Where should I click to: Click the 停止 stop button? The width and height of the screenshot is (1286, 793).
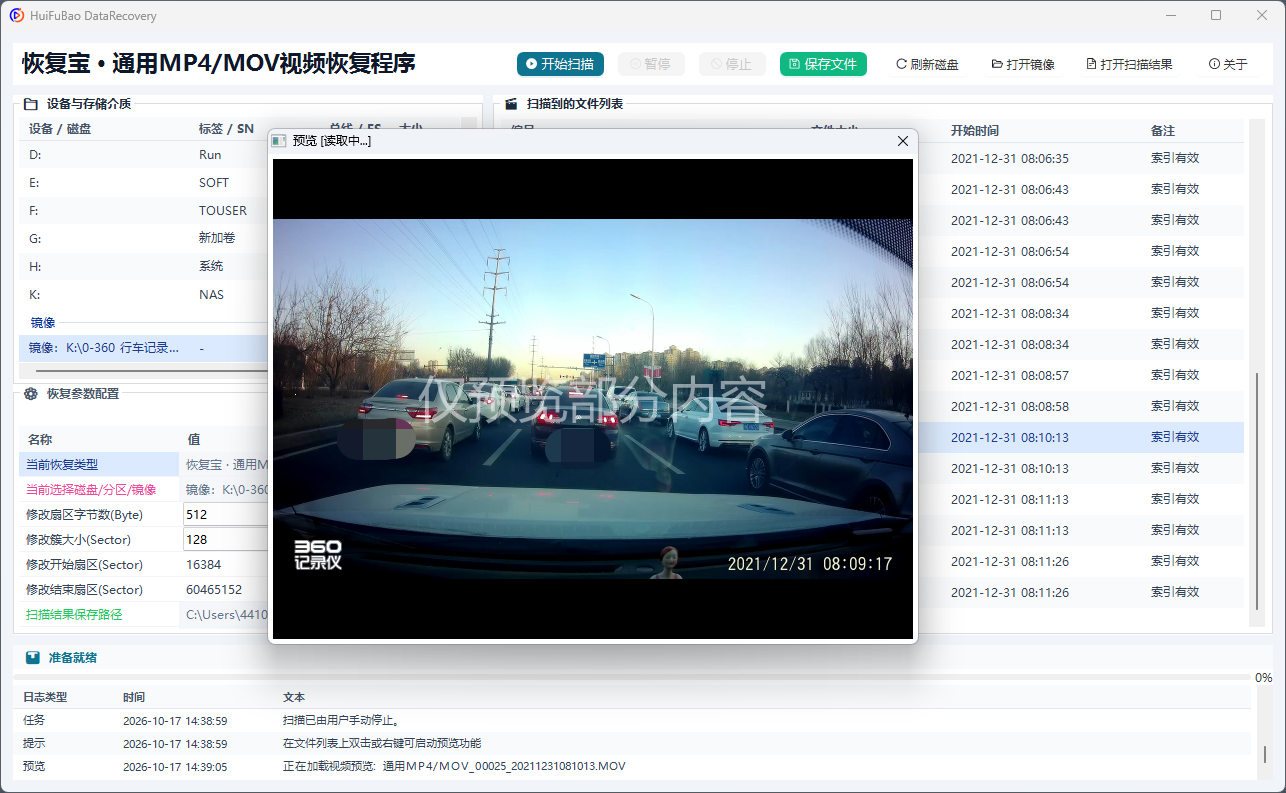click(732, 64)
